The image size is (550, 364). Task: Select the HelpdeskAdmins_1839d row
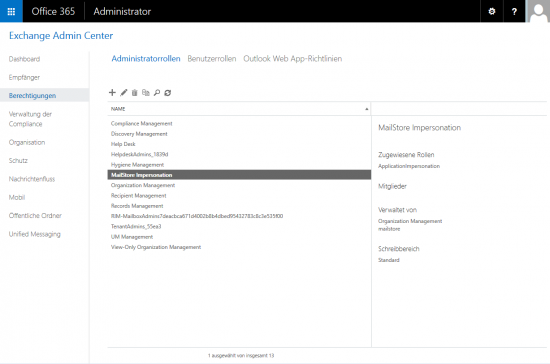click(239, 154)
